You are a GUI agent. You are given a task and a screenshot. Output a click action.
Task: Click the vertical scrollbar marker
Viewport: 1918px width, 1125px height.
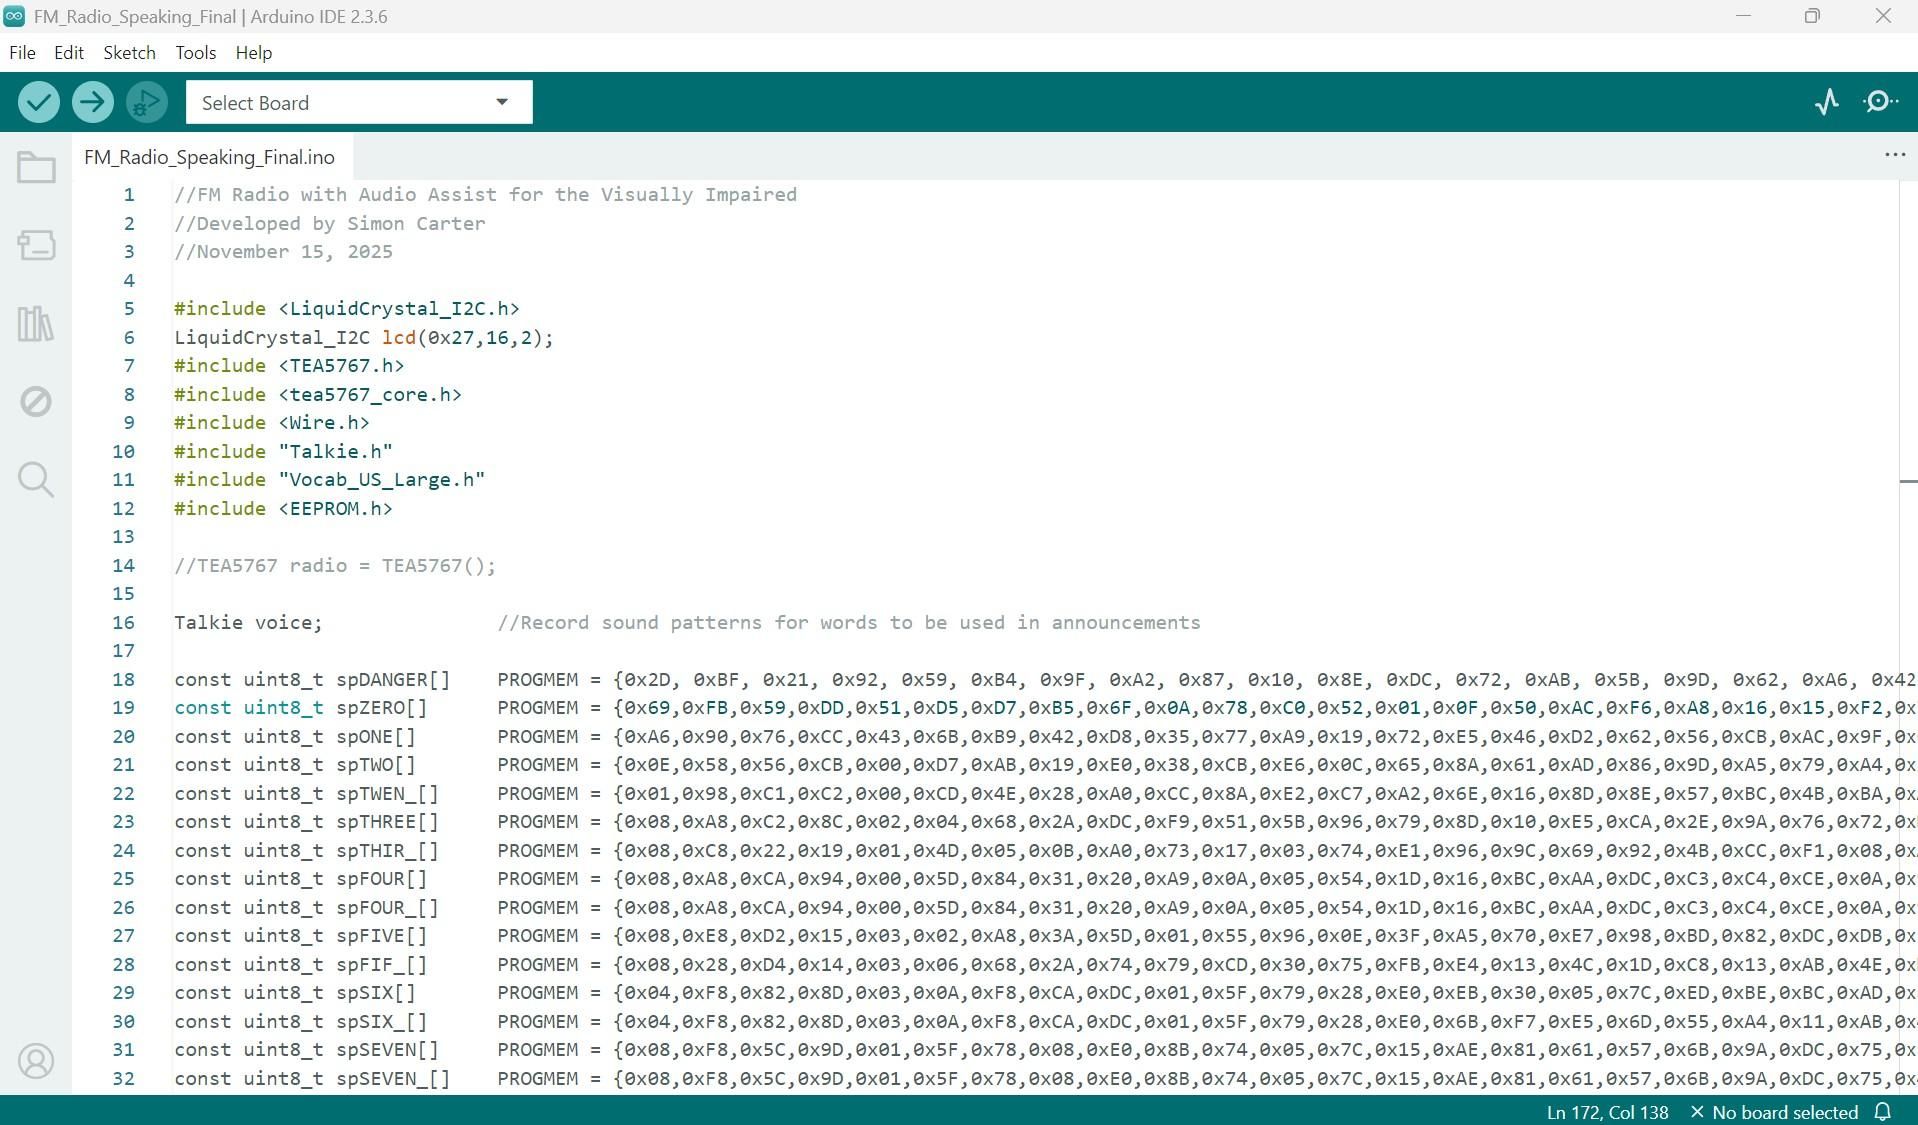[1908, 481]
